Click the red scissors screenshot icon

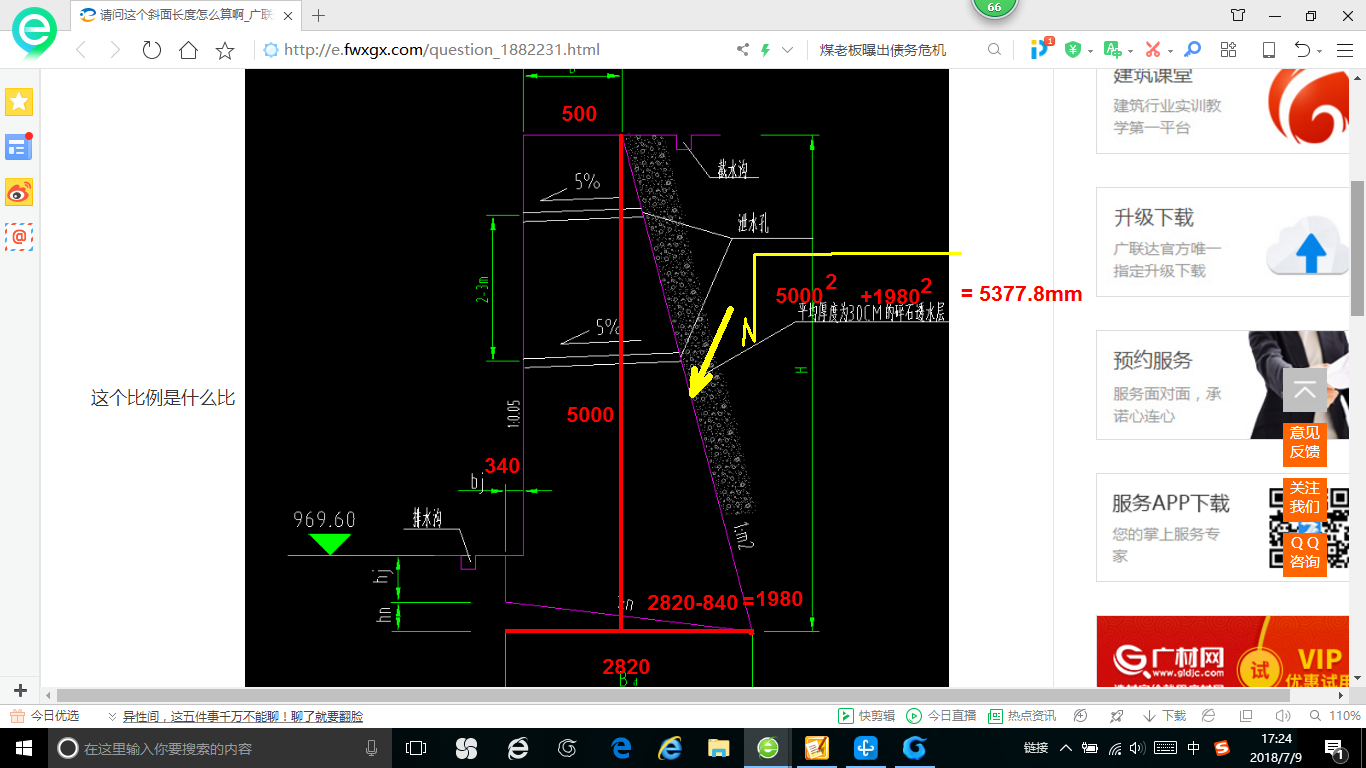(1152, 49)
